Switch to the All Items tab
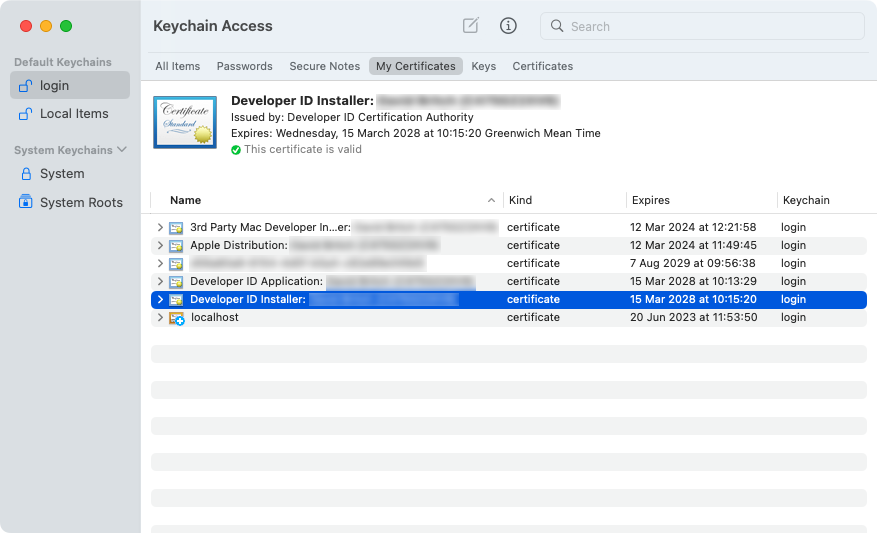Image resolution: width=877 pixels, height=533 pixels. point(177,66)
